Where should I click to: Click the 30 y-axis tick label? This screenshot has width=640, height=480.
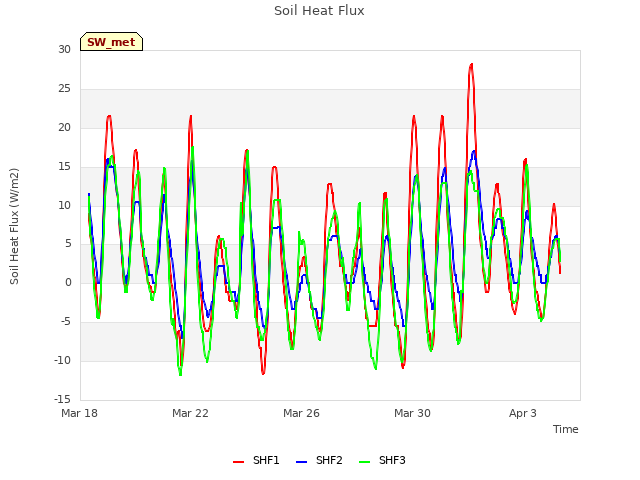[64, 50]
